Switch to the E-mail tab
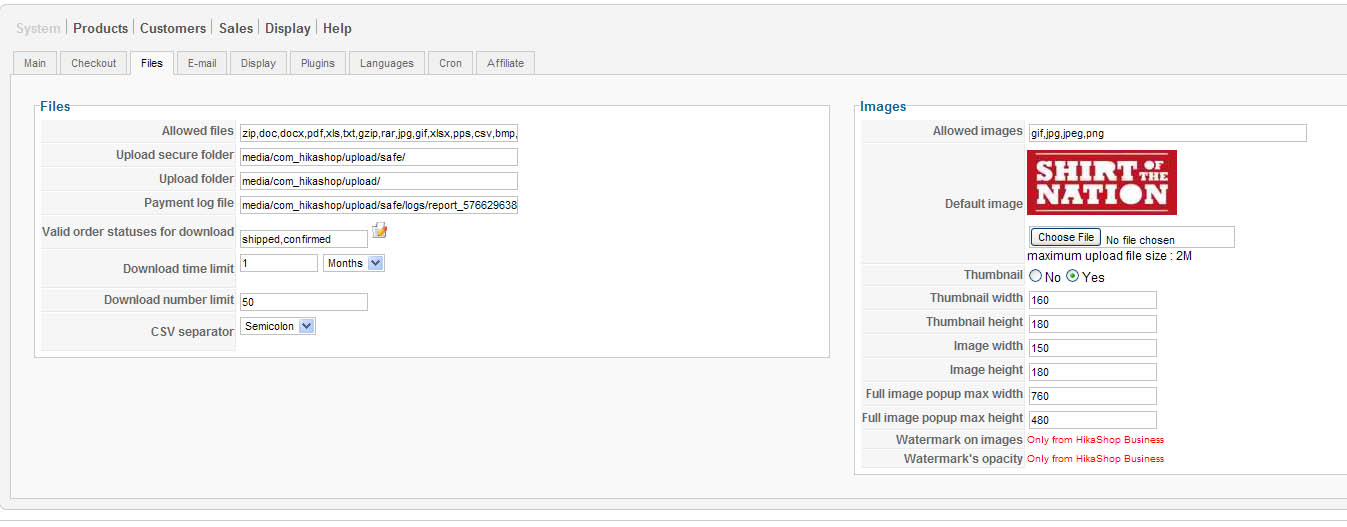This screenshot has height=527, width=1347. coord(202,63)
